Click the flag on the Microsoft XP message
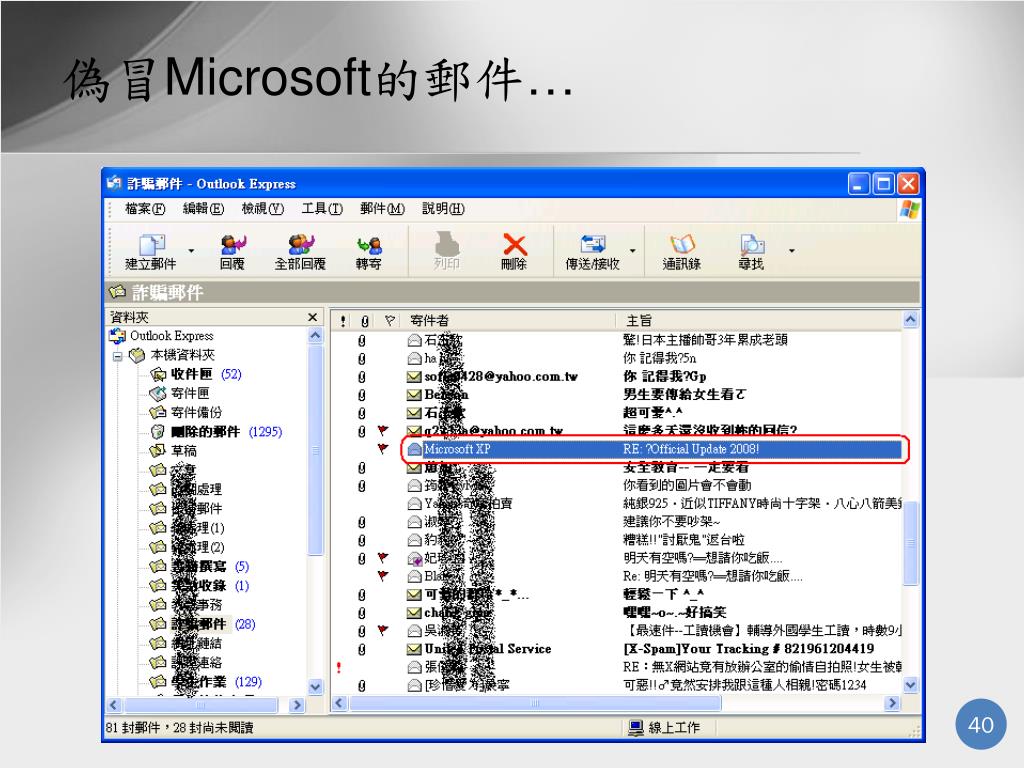Viewport: 1024px width, 768px height. pyautogui.click(x=383, y=449)
